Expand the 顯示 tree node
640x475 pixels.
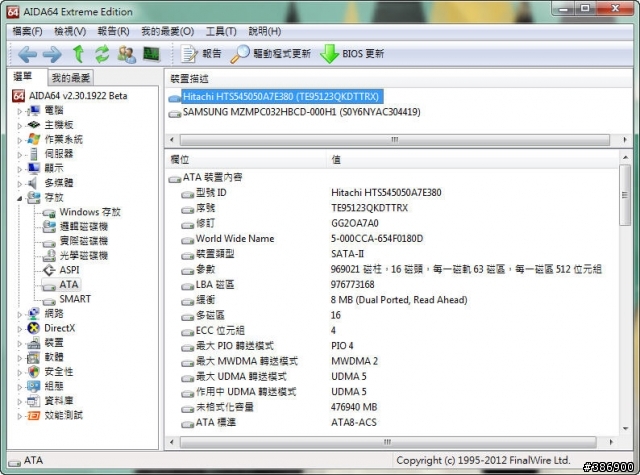click(19, 169)
